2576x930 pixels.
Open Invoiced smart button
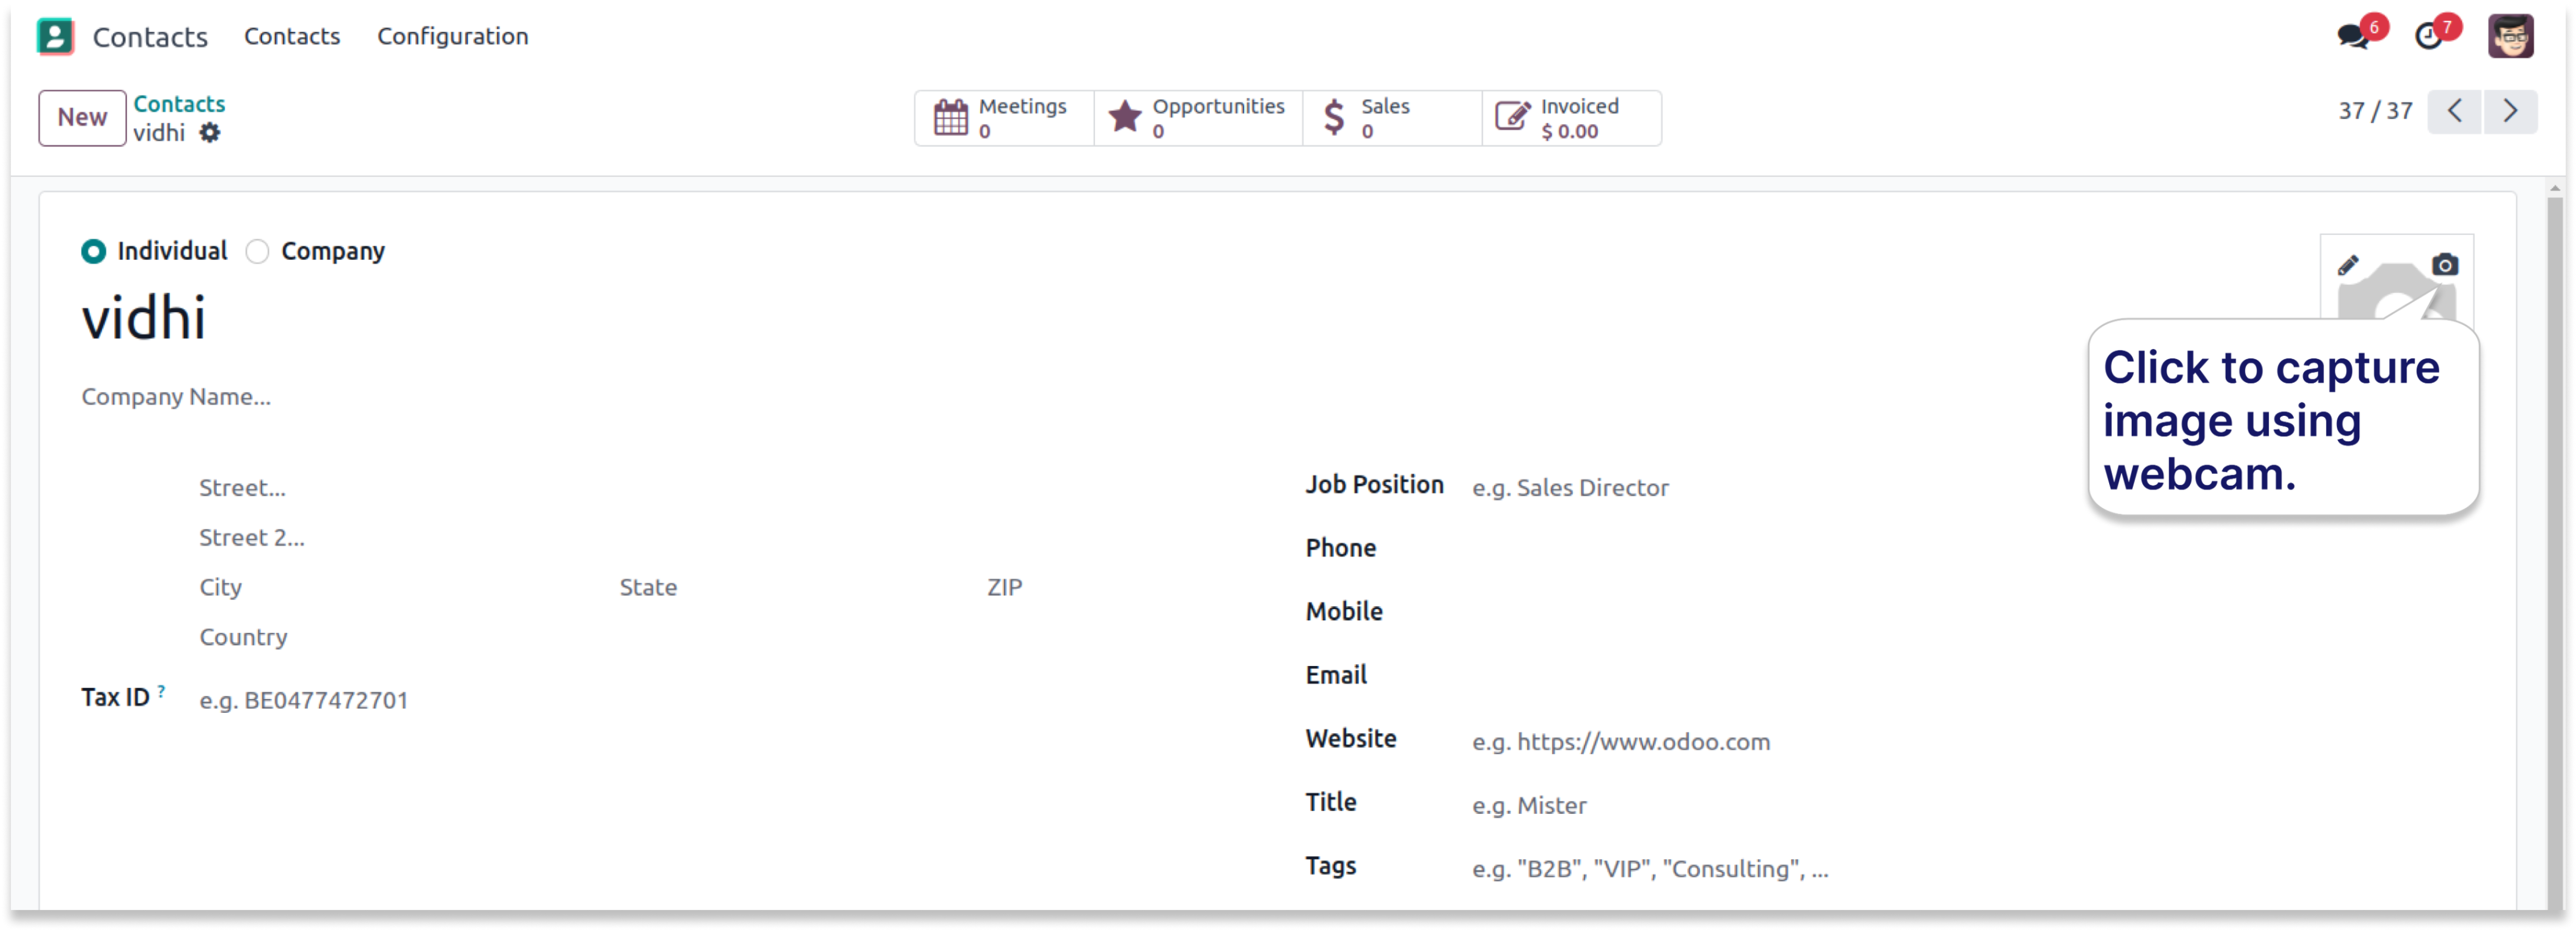(1570, 118)
